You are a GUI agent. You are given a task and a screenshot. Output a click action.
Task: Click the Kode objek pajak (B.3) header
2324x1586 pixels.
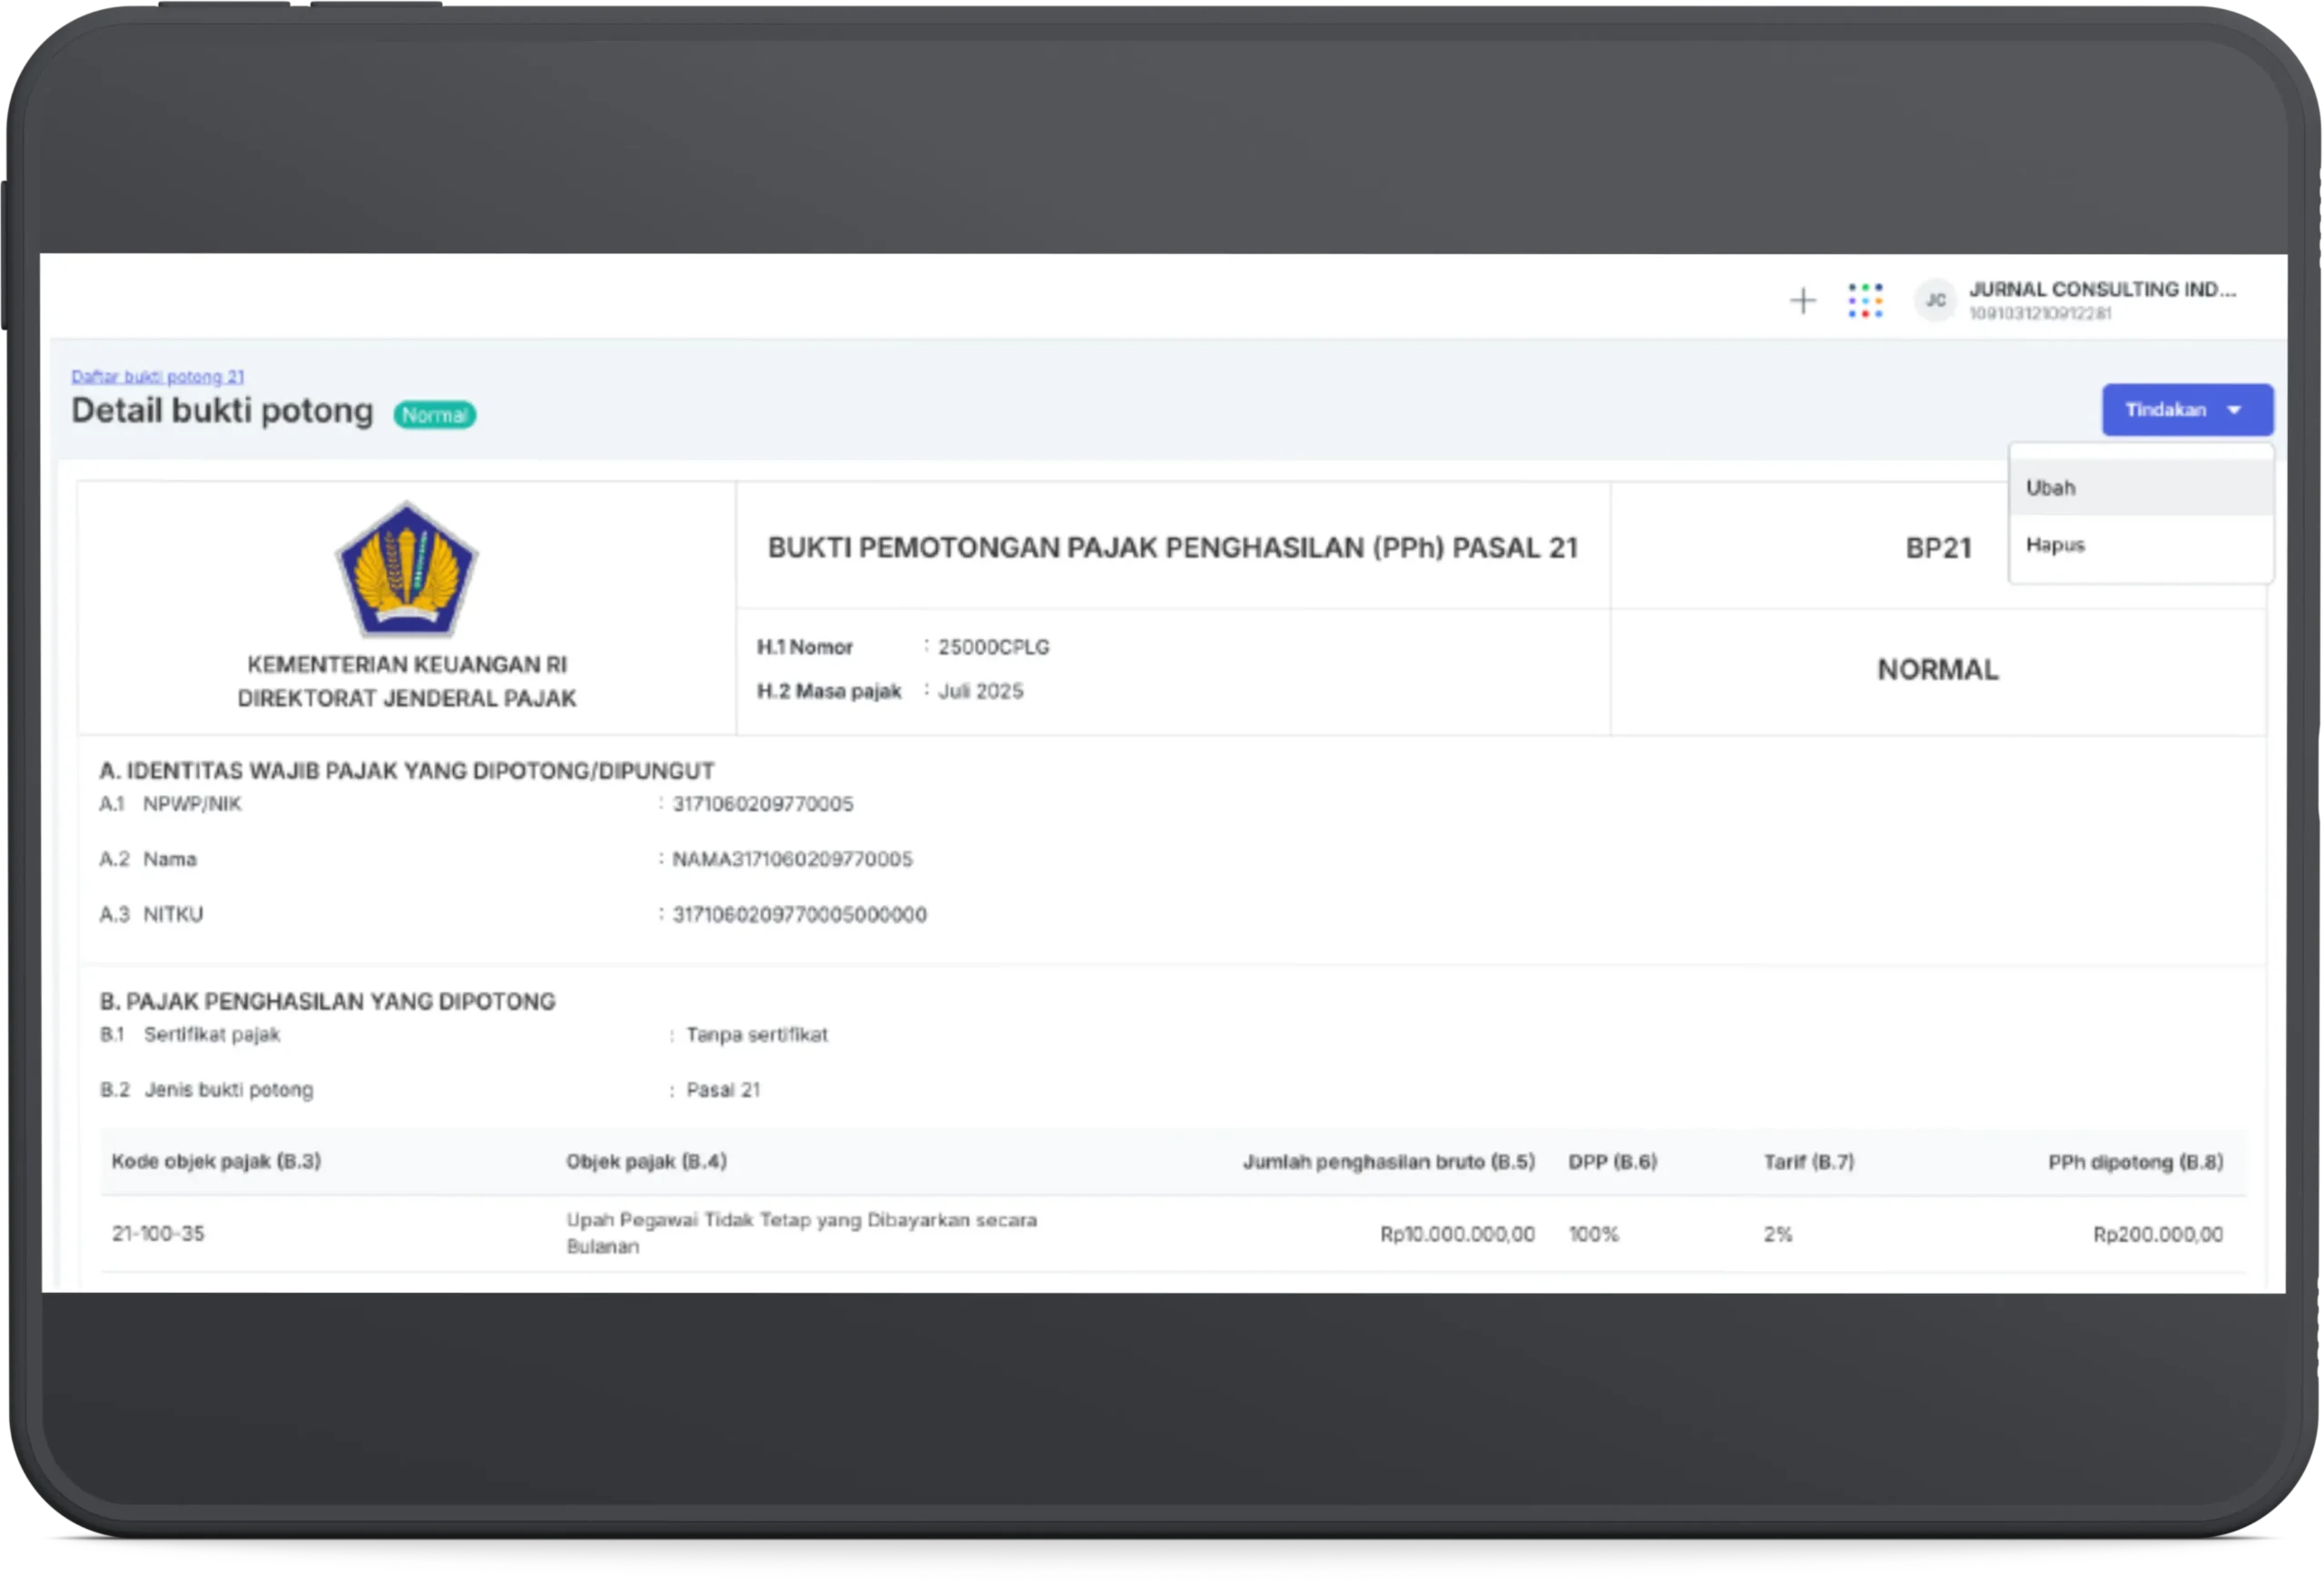(x=216, y=1161)
